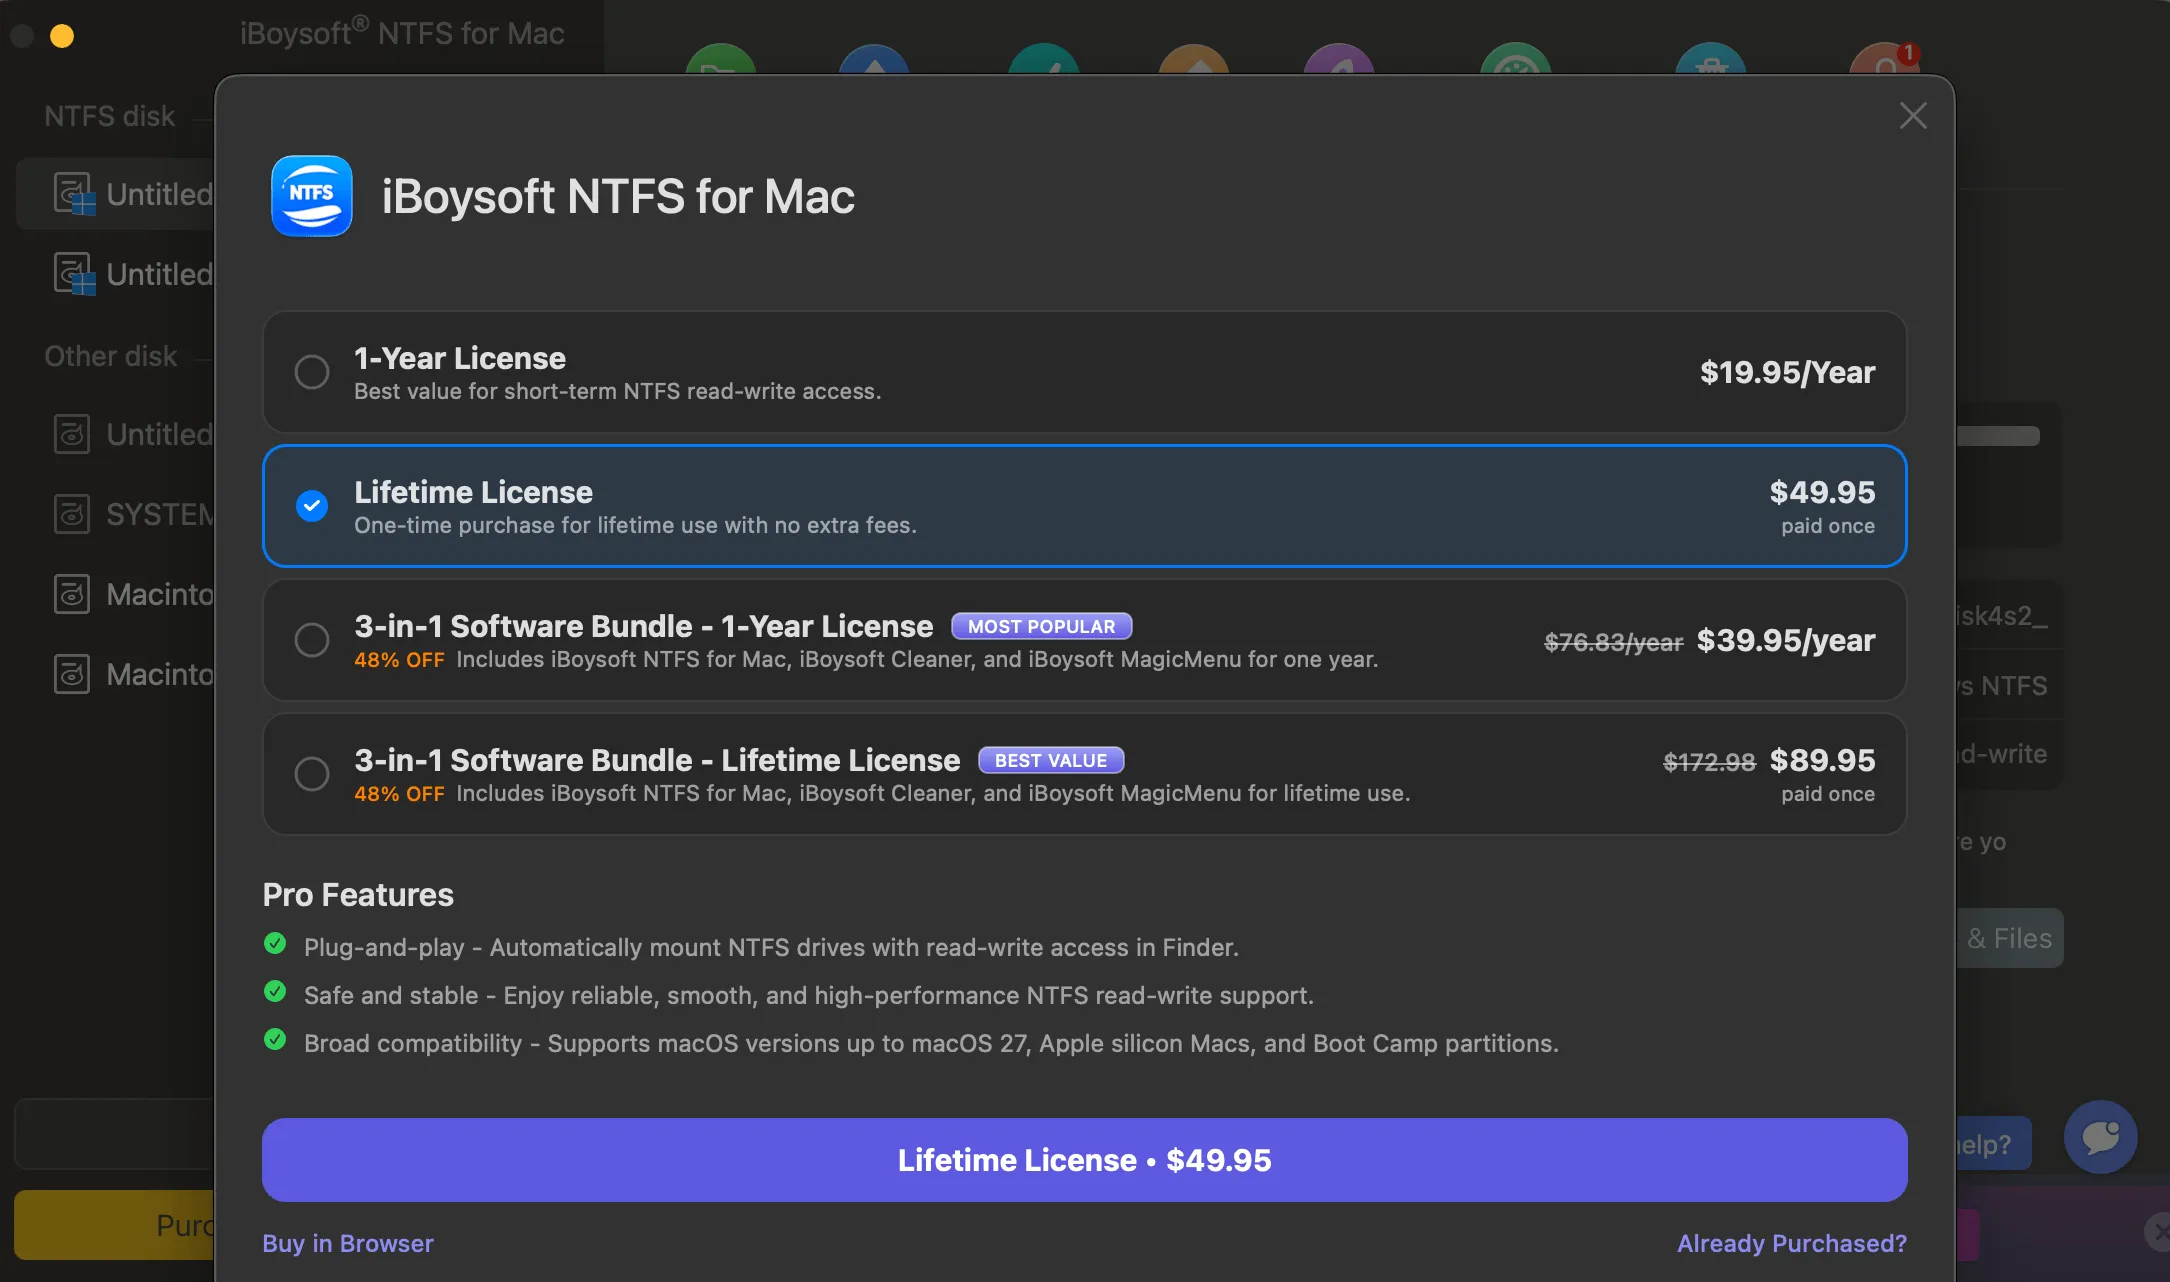This screenshot has height=1282, width=2170.
Task: Select Untitled under Other disk in sidebar
Action: pyautogui.click(x=132, y=434)
